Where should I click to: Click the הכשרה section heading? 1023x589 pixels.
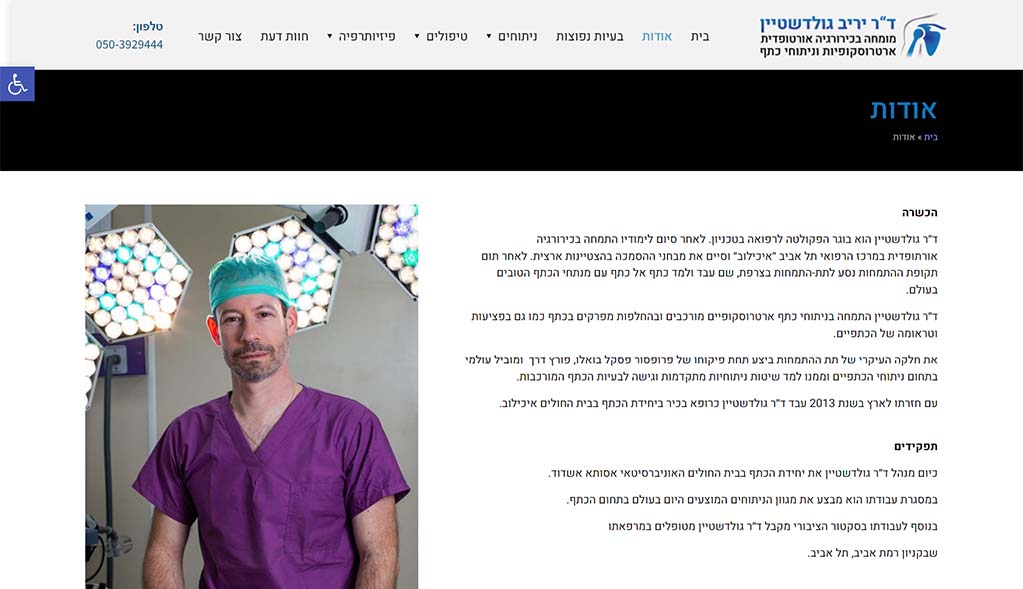pyautogui.click(x=919, y=213)
